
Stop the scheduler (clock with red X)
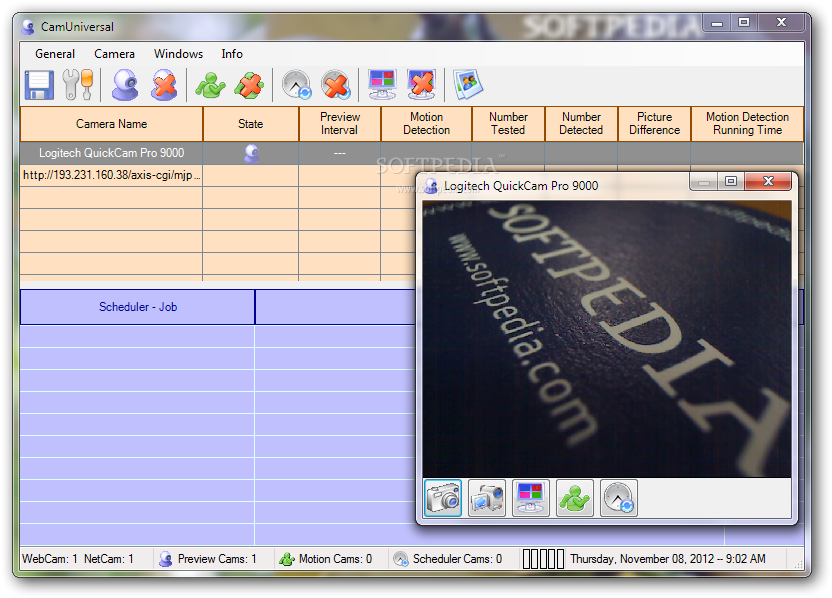click(336, 85)
